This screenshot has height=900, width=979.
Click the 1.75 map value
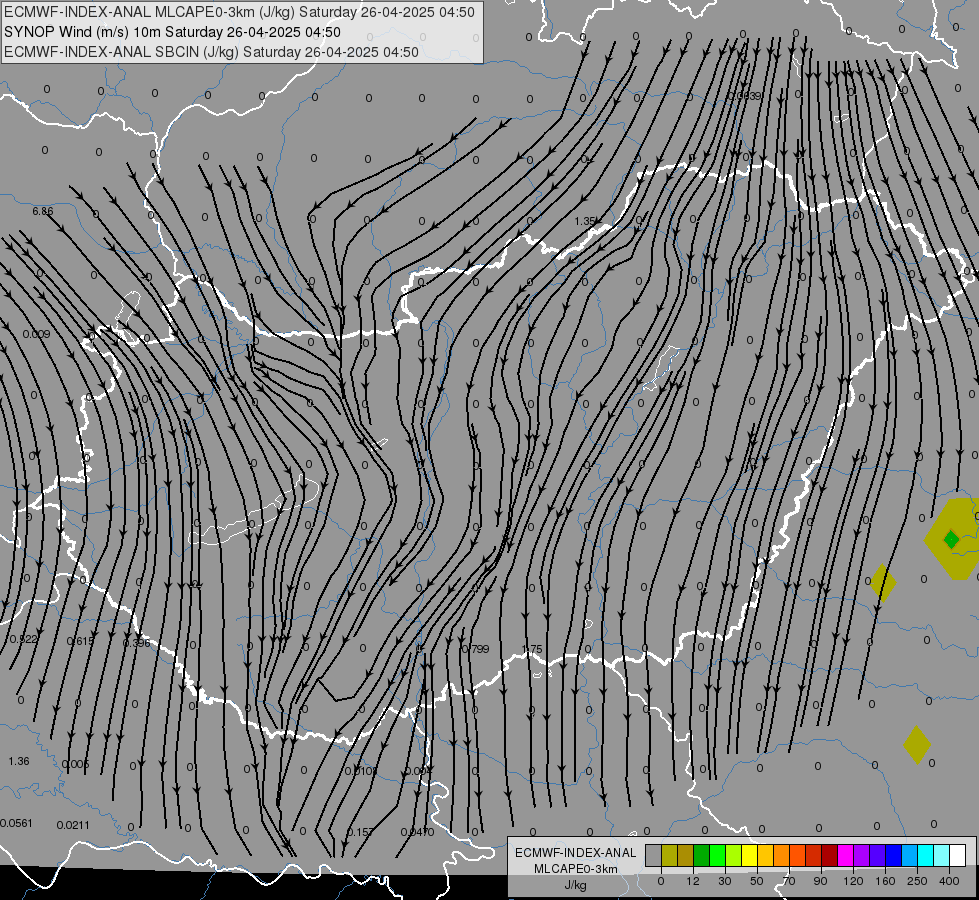click(x=532, y=650)
